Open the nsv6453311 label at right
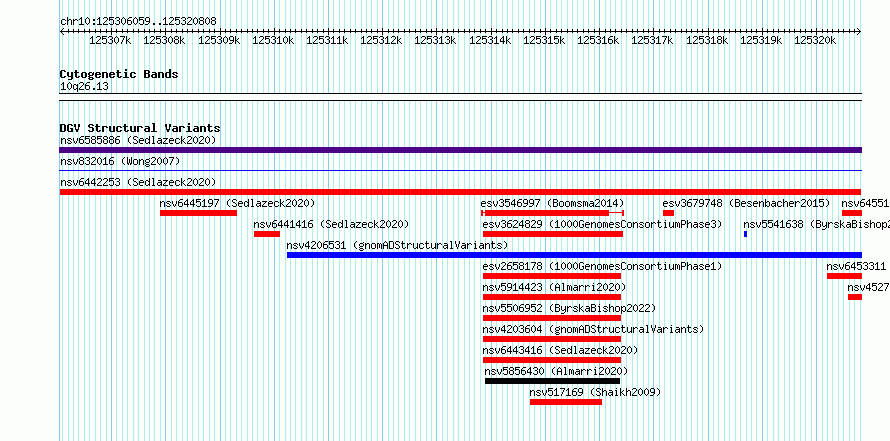 [x=856, y=266]
